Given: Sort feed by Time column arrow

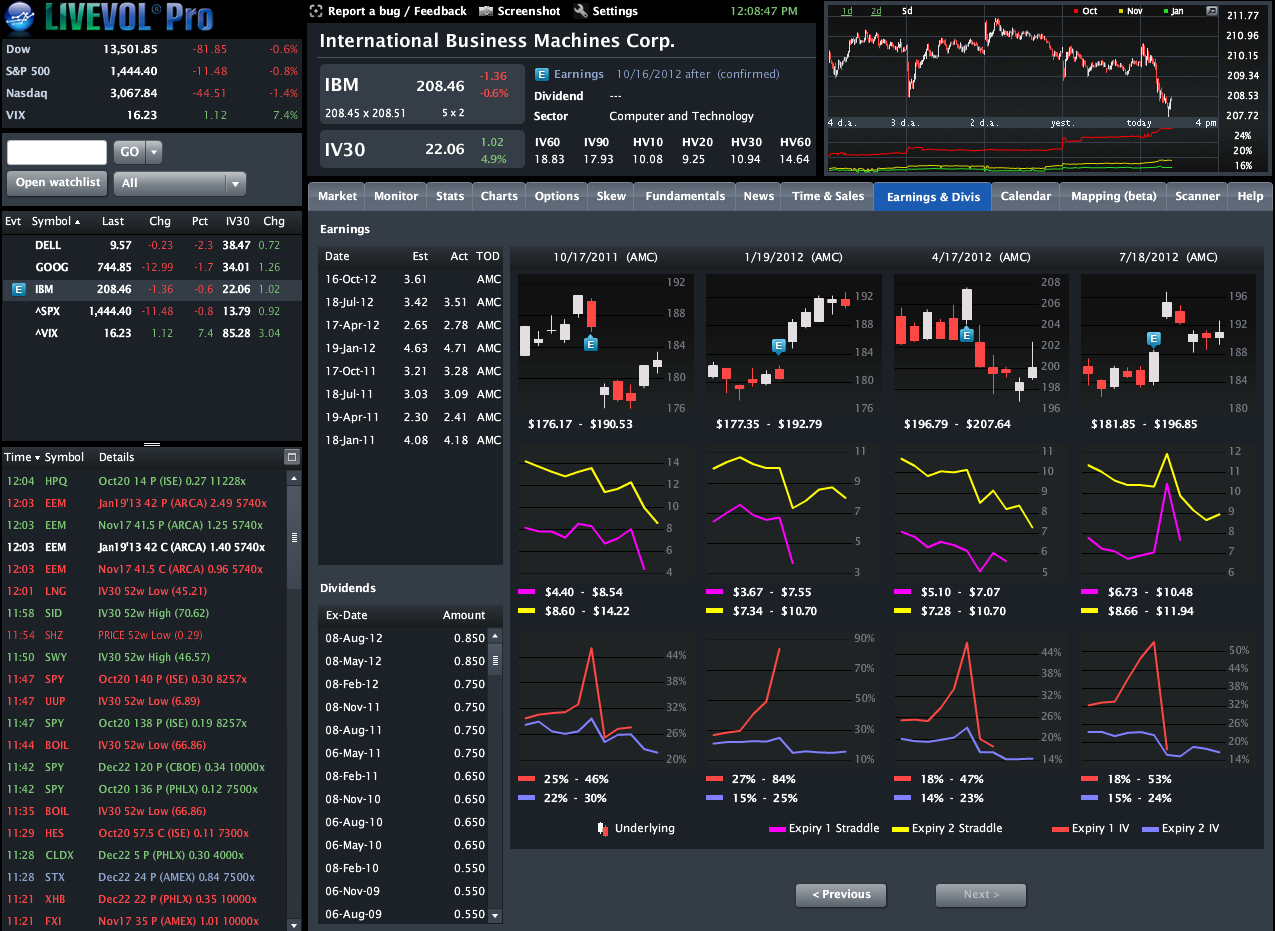Looking at the screenshot, I should point(38,457).
